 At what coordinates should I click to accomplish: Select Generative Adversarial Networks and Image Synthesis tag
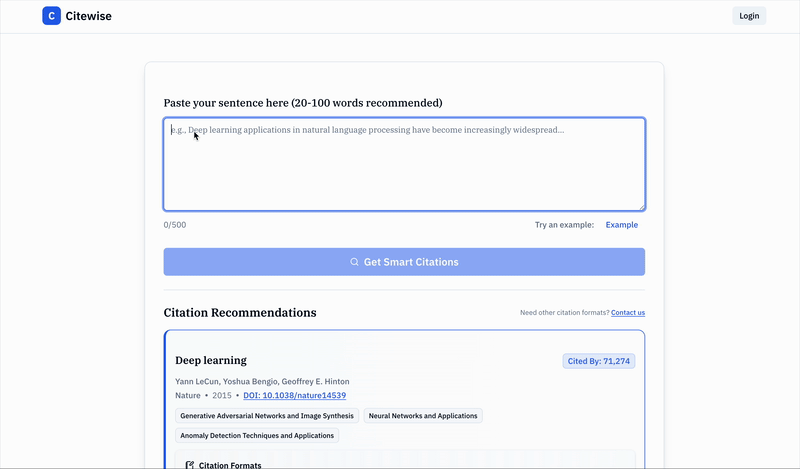(x=266, y=416)
